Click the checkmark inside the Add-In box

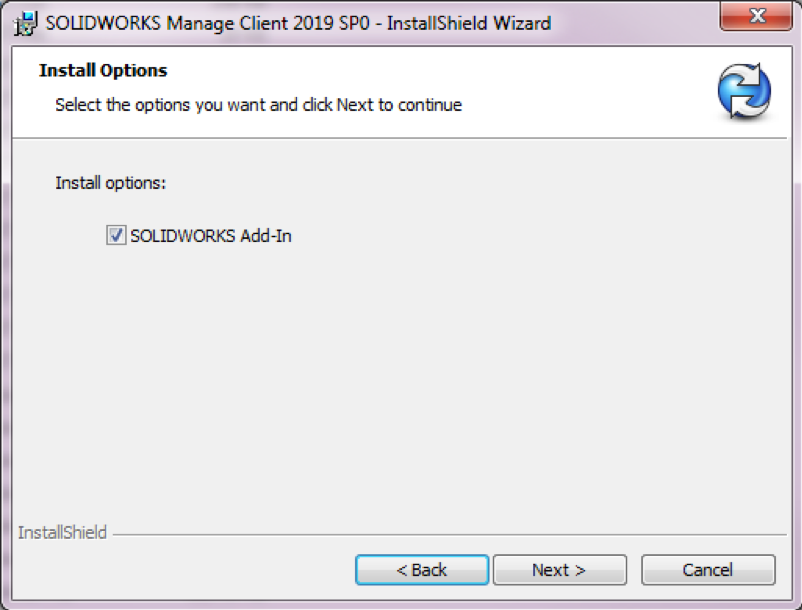116,235
